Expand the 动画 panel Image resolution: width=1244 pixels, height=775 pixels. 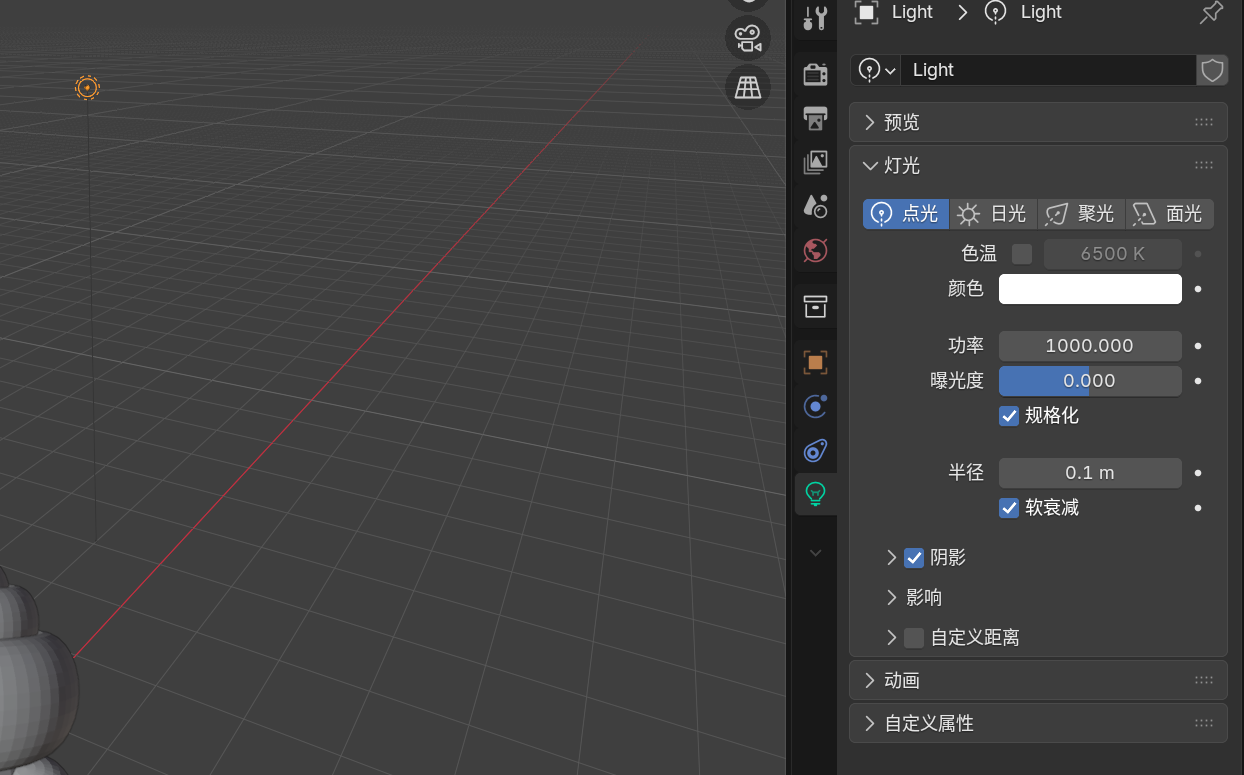[x=1038, y=681]
